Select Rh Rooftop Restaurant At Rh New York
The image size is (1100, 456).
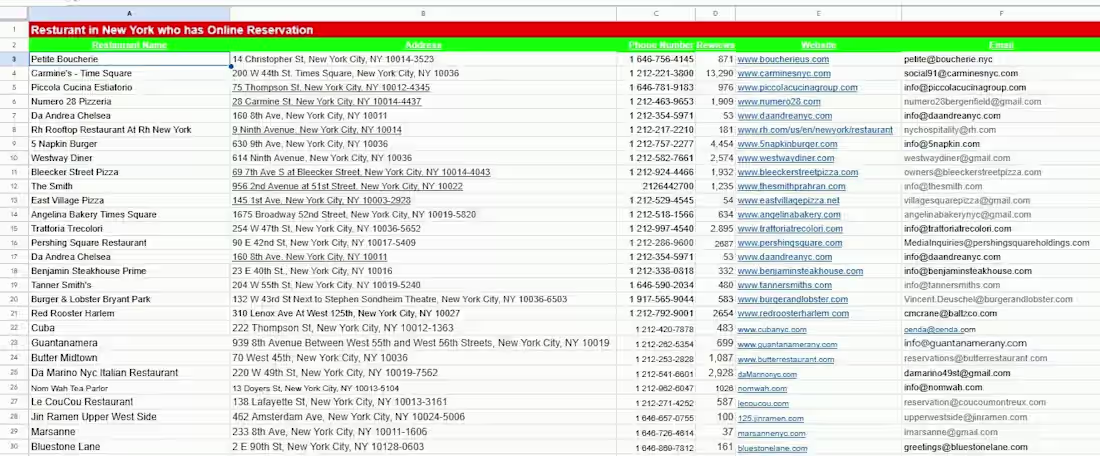[x=129, y=130]
